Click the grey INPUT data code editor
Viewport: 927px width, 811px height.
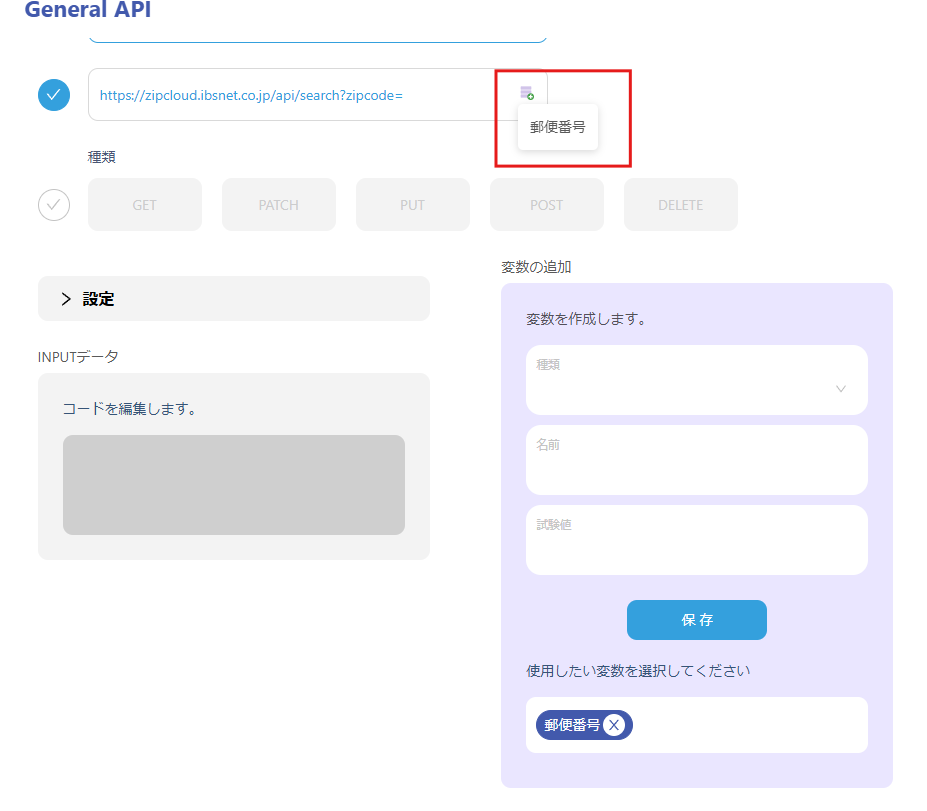point(234,485)
